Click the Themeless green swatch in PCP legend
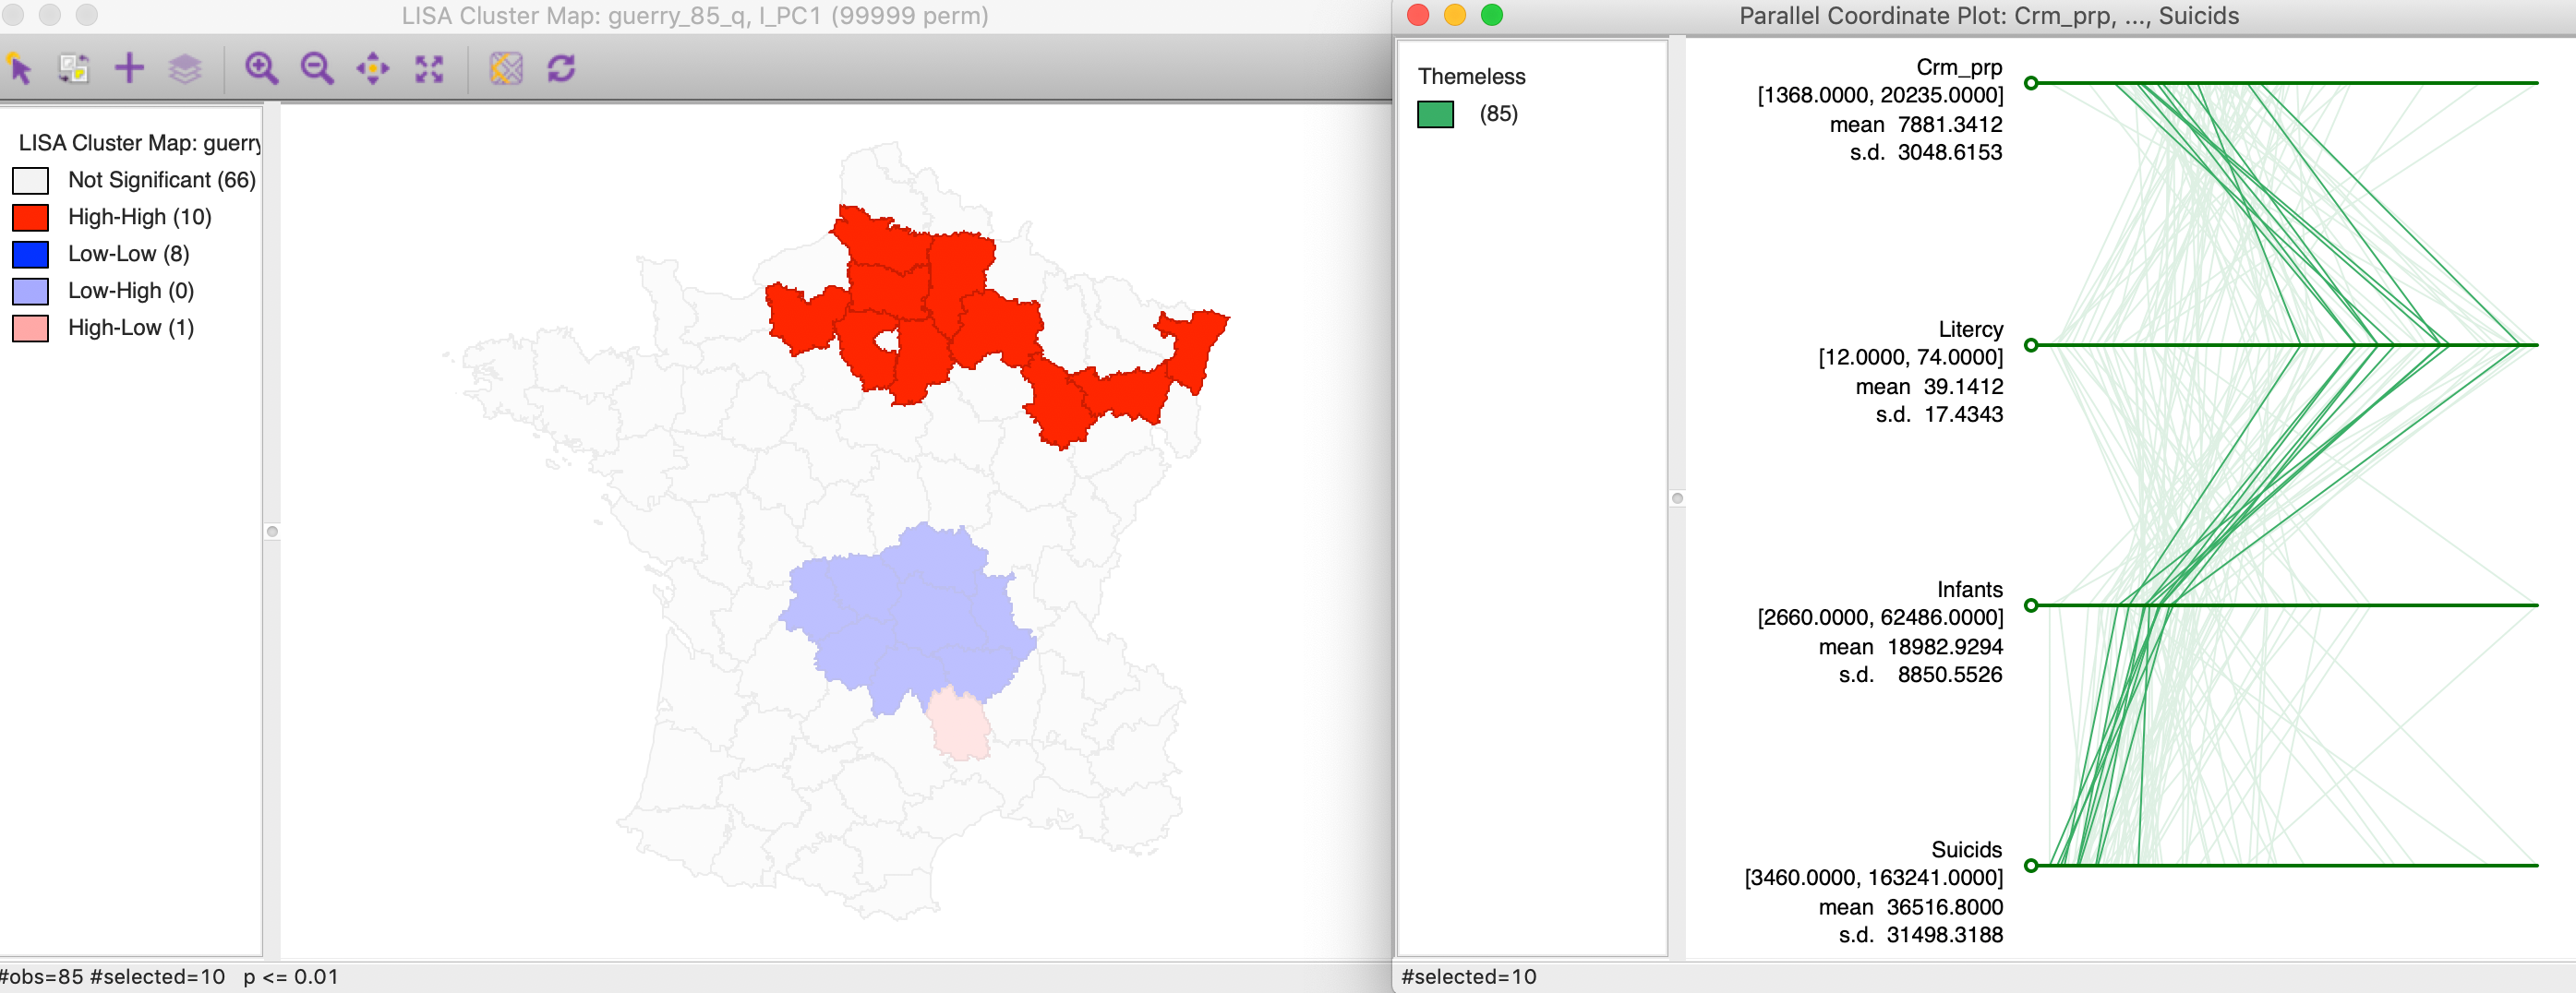Viewport: 2576px width, 993px height. [x=1435, y=115]
